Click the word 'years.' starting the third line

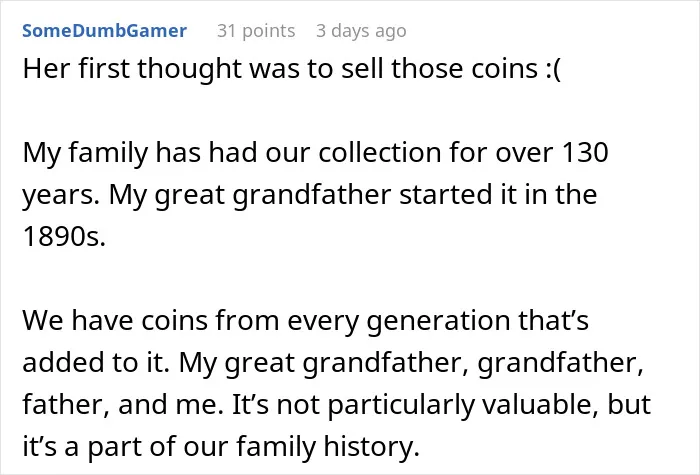(x=61, y=196)
